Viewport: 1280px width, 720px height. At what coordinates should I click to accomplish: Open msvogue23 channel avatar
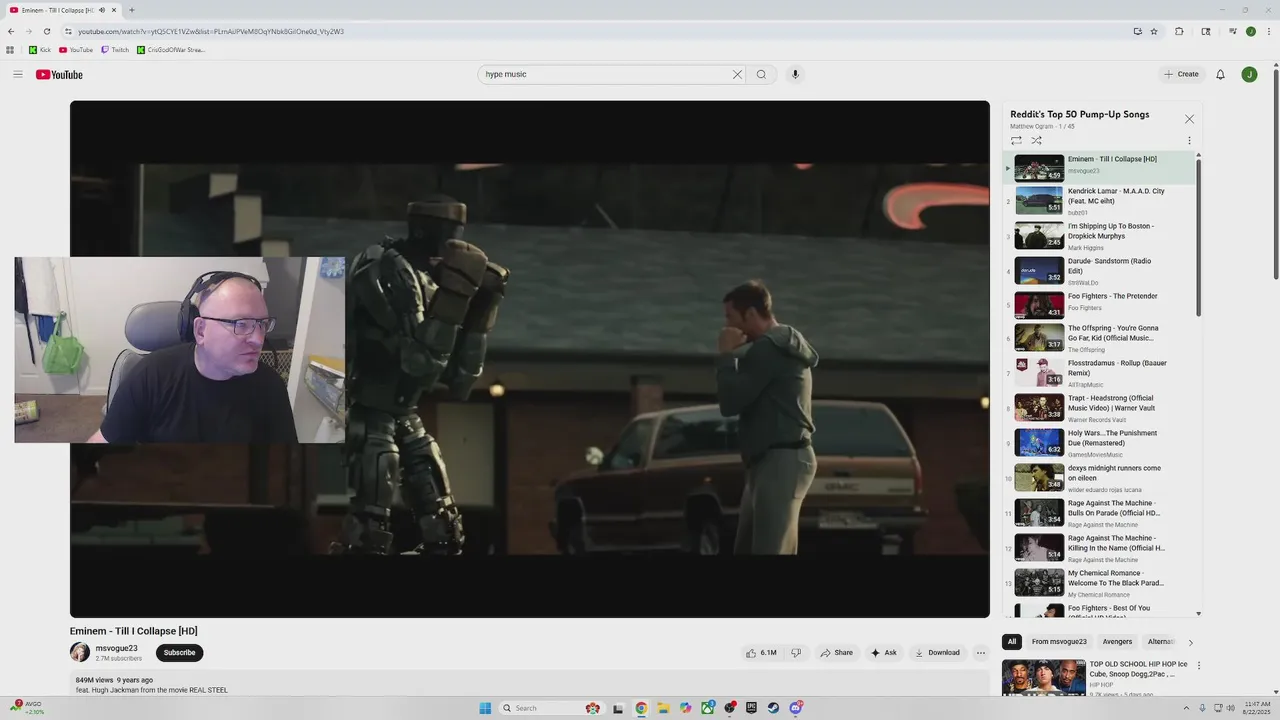tap(80, 652)
